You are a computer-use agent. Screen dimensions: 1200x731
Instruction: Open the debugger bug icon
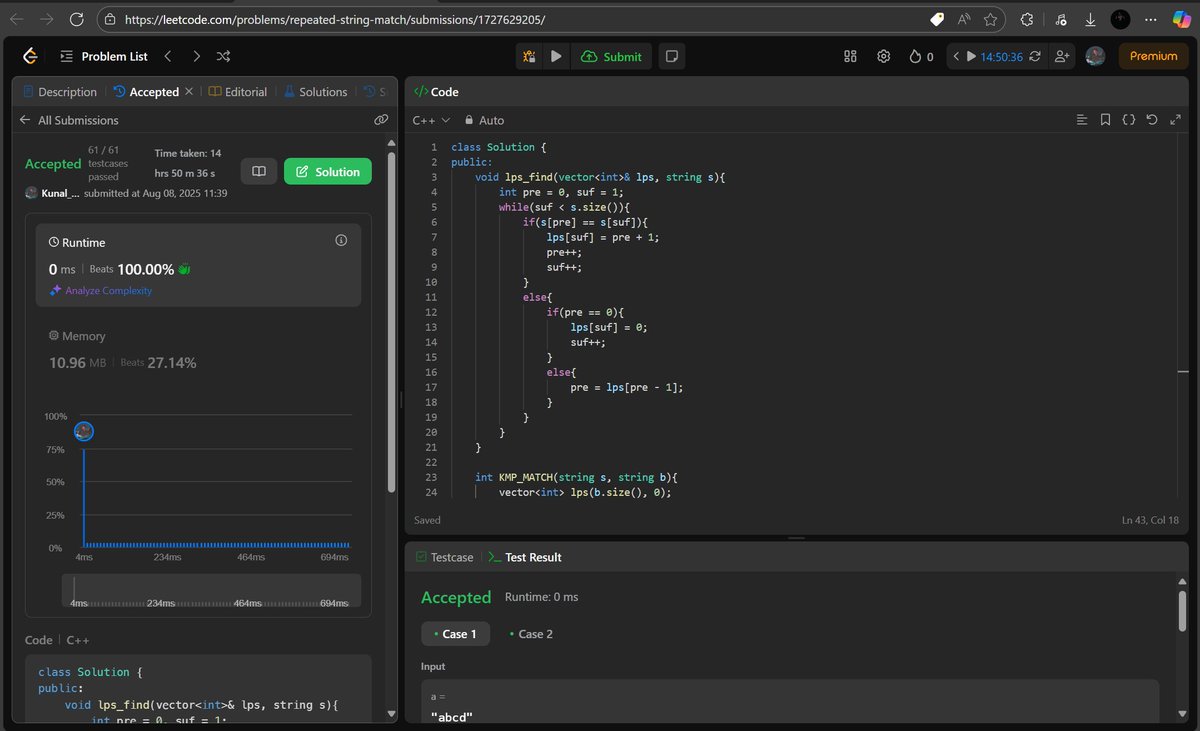point(530,57)
